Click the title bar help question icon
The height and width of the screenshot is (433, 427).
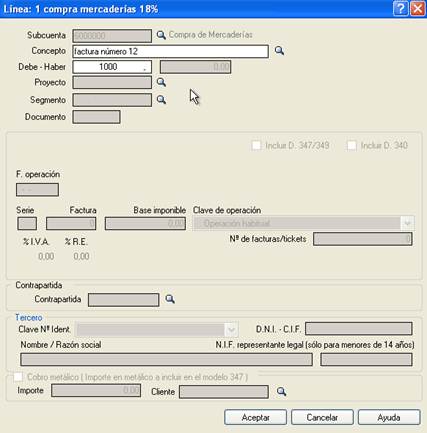(x=400, y=9)
